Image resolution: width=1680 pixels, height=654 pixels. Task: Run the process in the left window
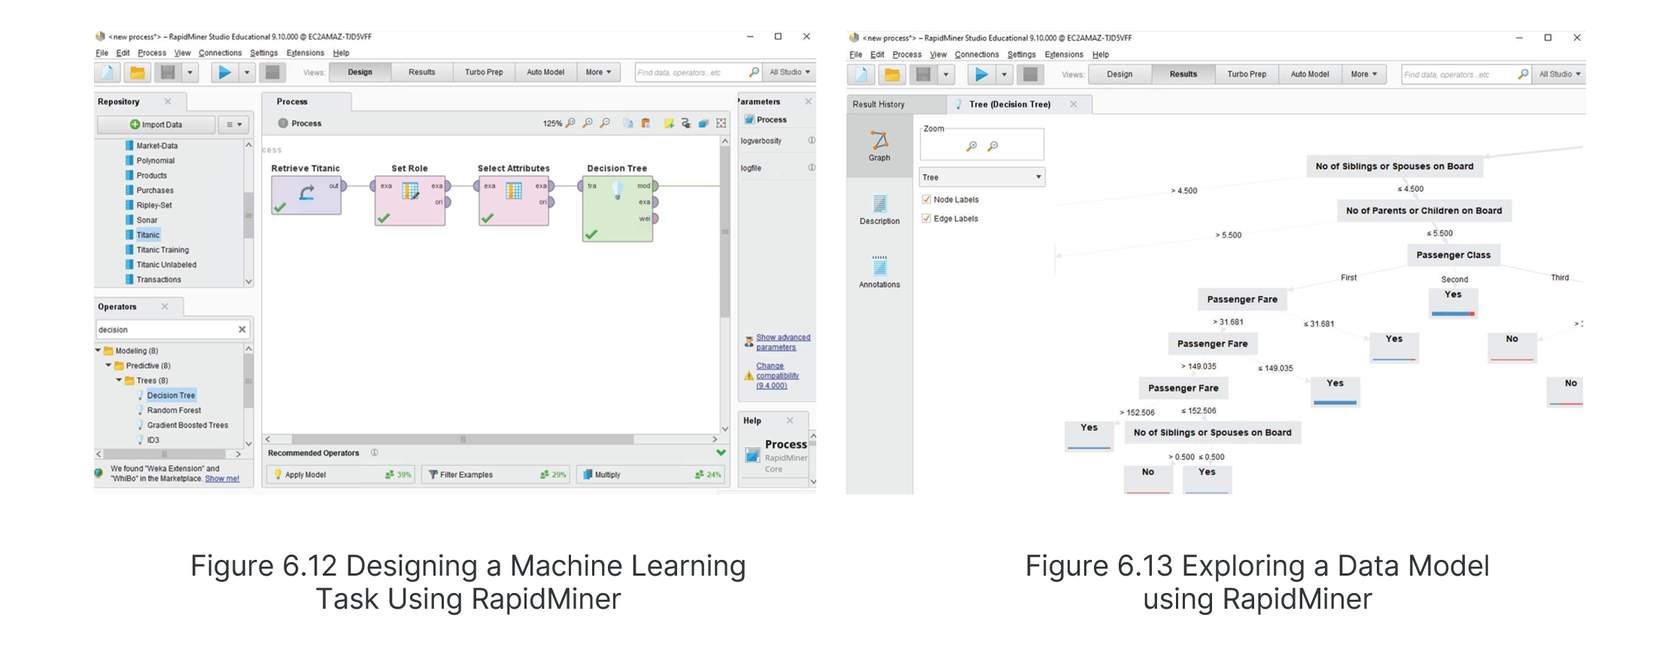tap(225, 72)
